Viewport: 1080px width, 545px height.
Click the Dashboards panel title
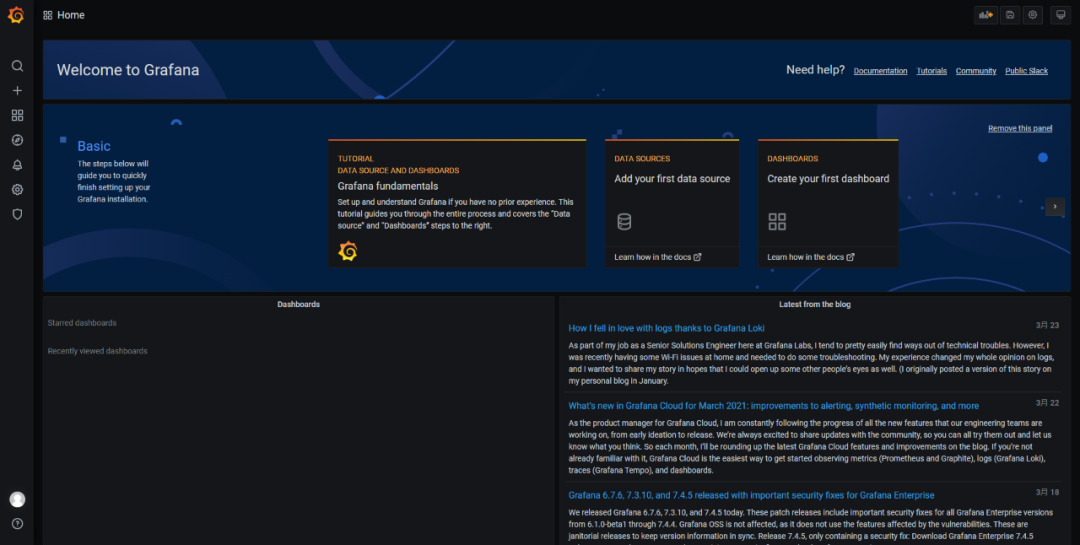tap(298, 304)
